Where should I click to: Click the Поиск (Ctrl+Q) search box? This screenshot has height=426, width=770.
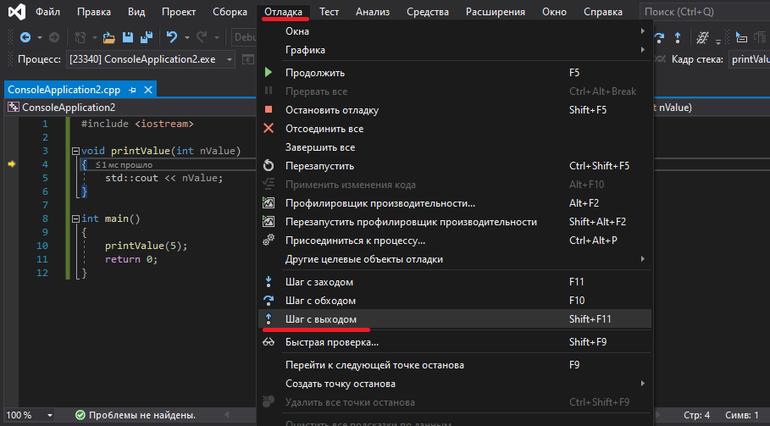pos(705,11)
